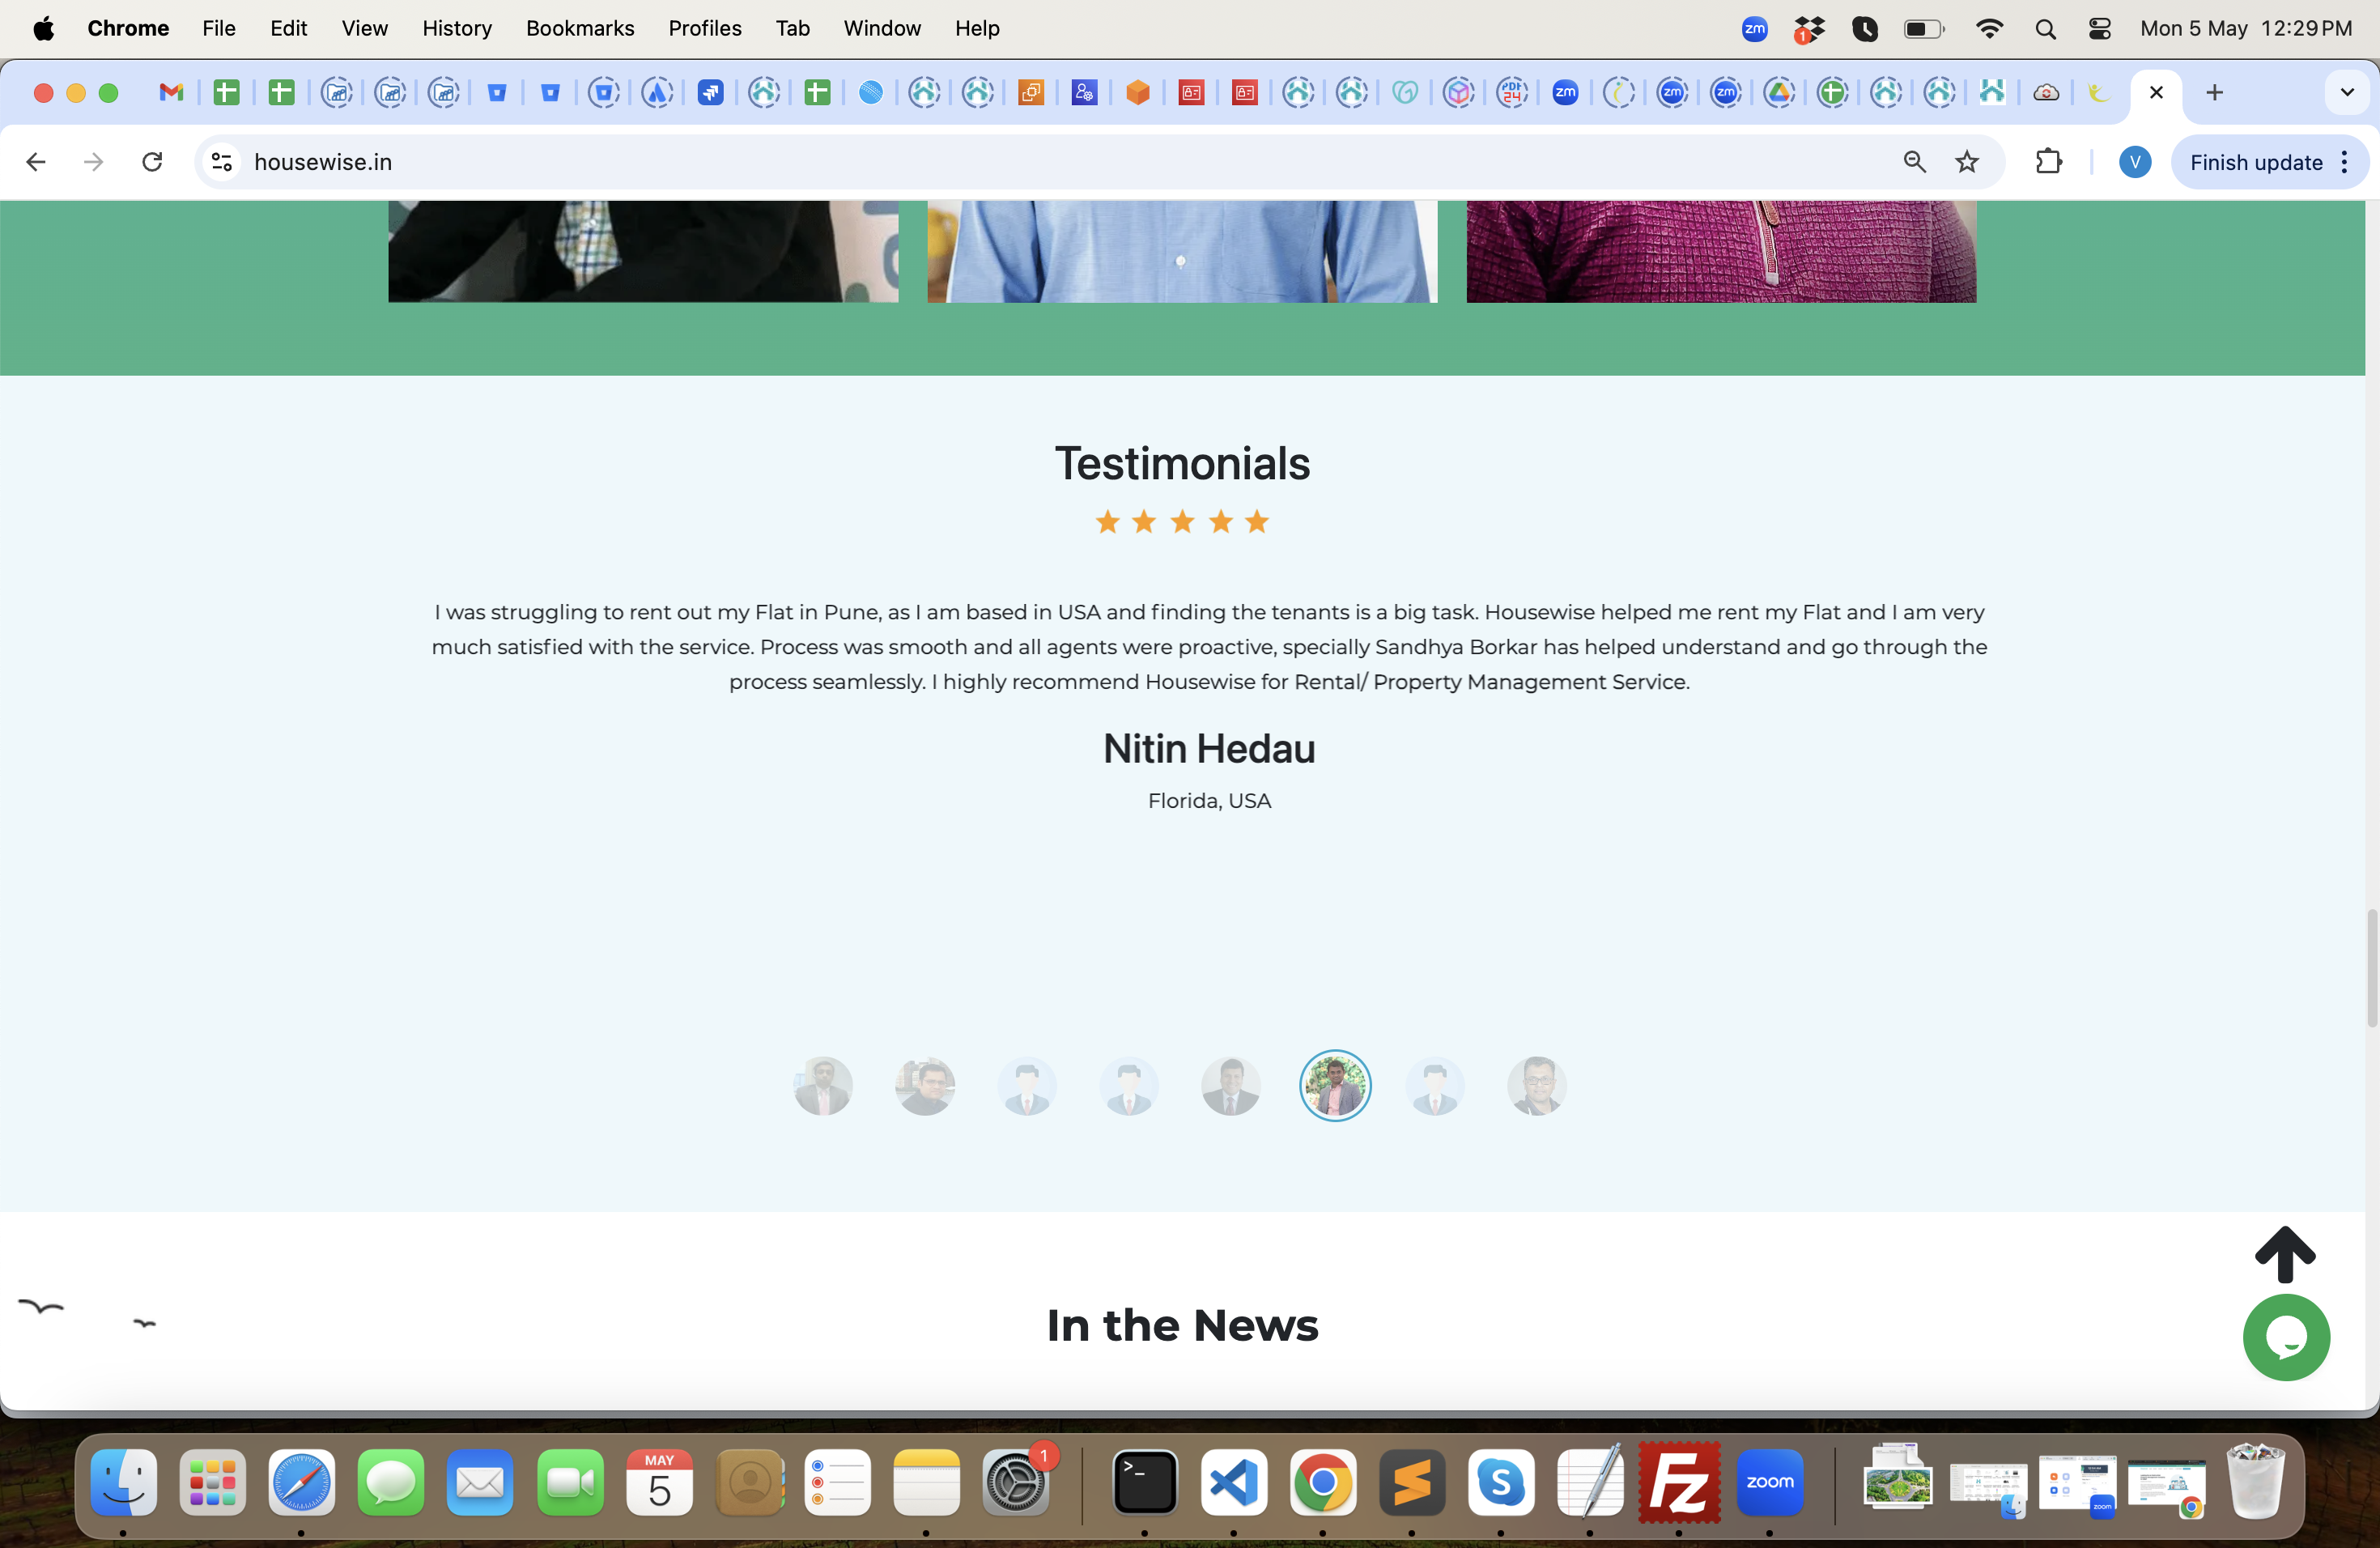Viewport: 2380px width, 1548px height.
Task: Open Google Chrome from the Dock
Action: [x=1323, y=1482]
